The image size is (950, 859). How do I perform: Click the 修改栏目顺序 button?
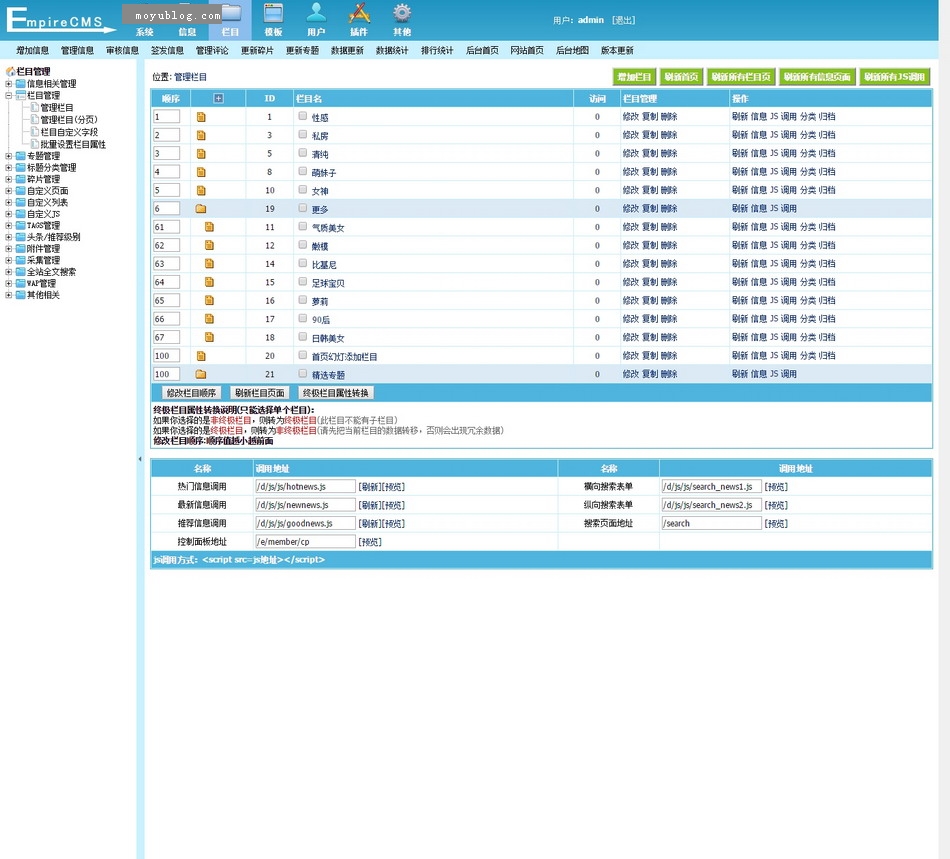[x=191, y=393]
